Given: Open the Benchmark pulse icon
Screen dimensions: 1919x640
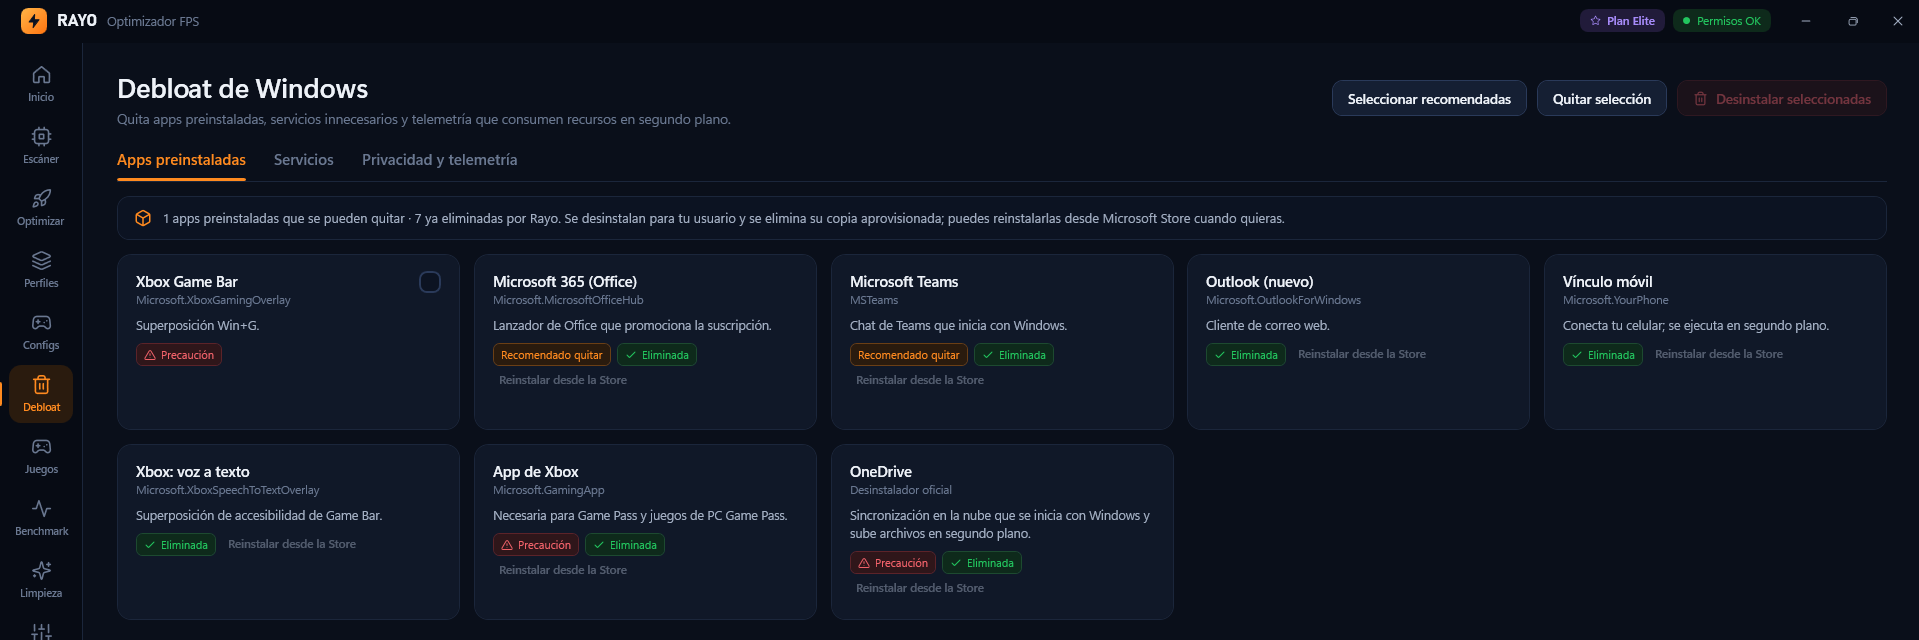Looking at the screenshot, I should [41, 509].
